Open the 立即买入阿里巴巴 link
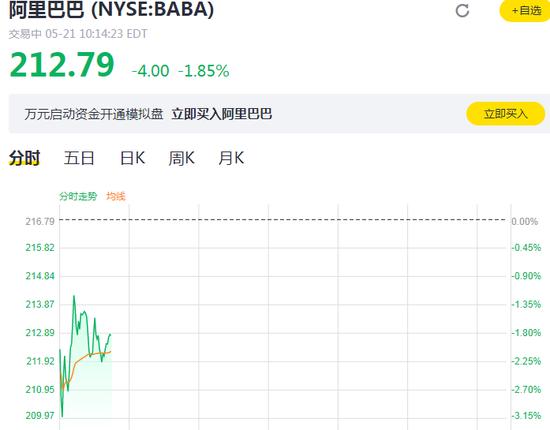 click(x=222, y=114)
